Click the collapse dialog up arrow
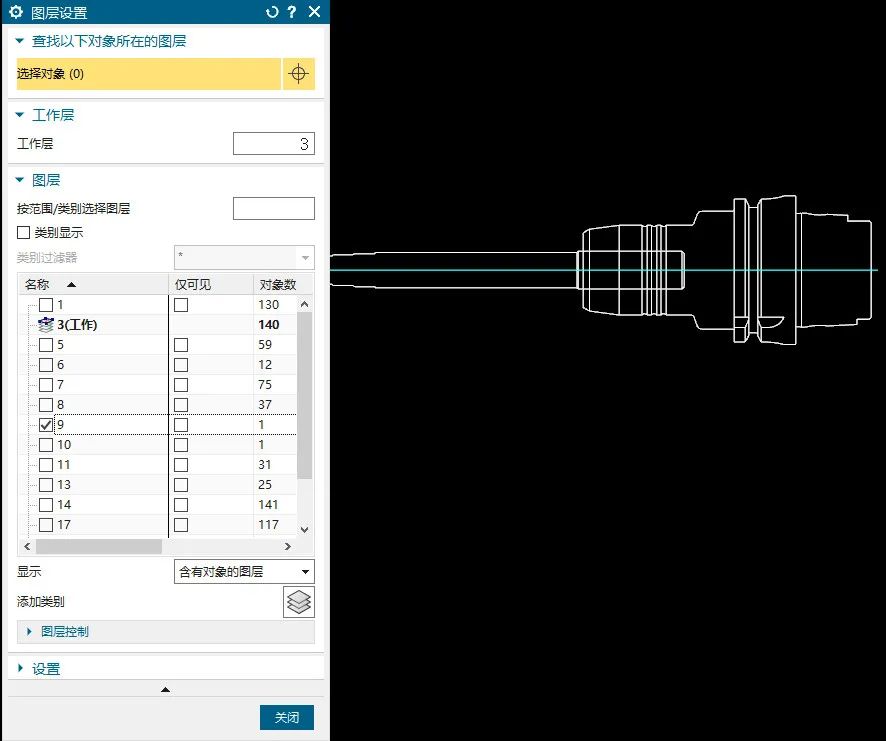This screenshot has width=886, height=741. pos(166,690)
